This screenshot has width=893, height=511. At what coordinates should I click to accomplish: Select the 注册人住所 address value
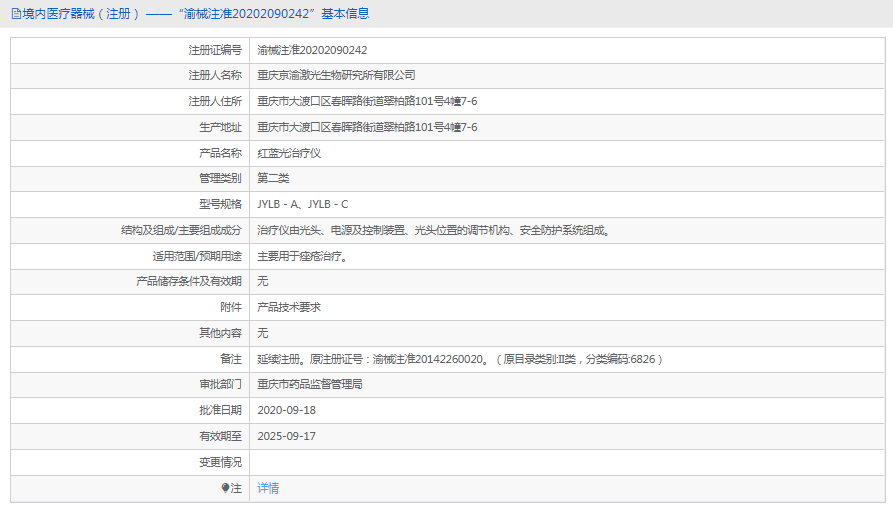pyautogui.click(x=367, y=101)
